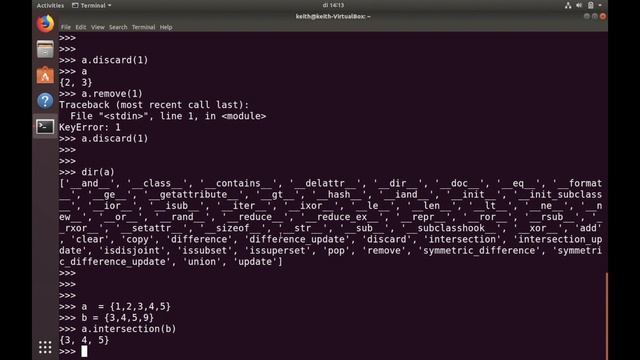Open the Search menu
This screenshot has height=360, width=640.
click(118, 27)
